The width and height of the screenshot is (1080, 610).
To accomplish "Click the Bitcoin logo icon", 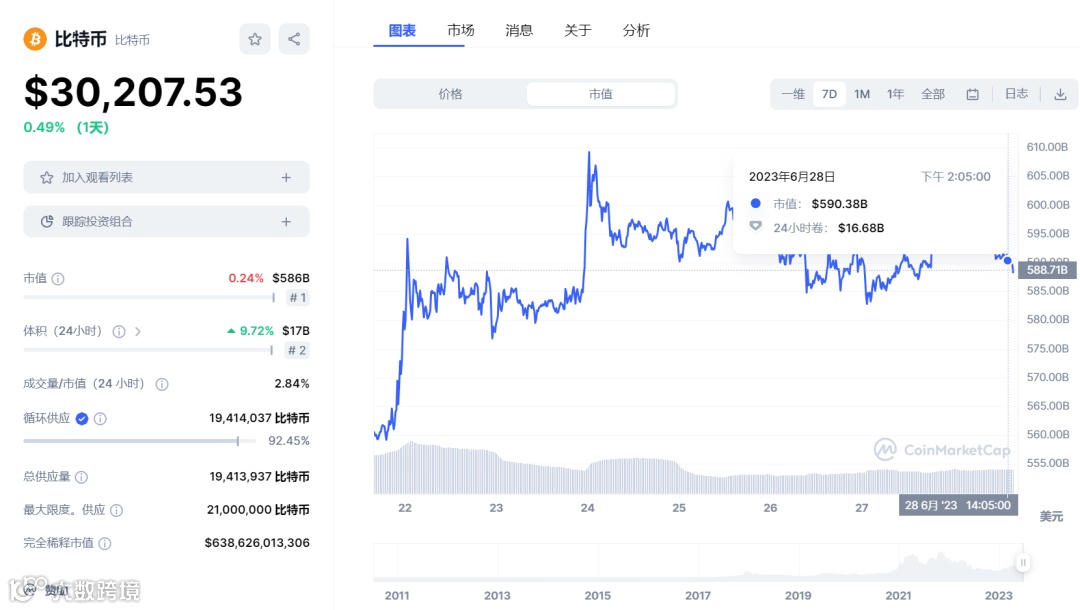I will (36, 39).
